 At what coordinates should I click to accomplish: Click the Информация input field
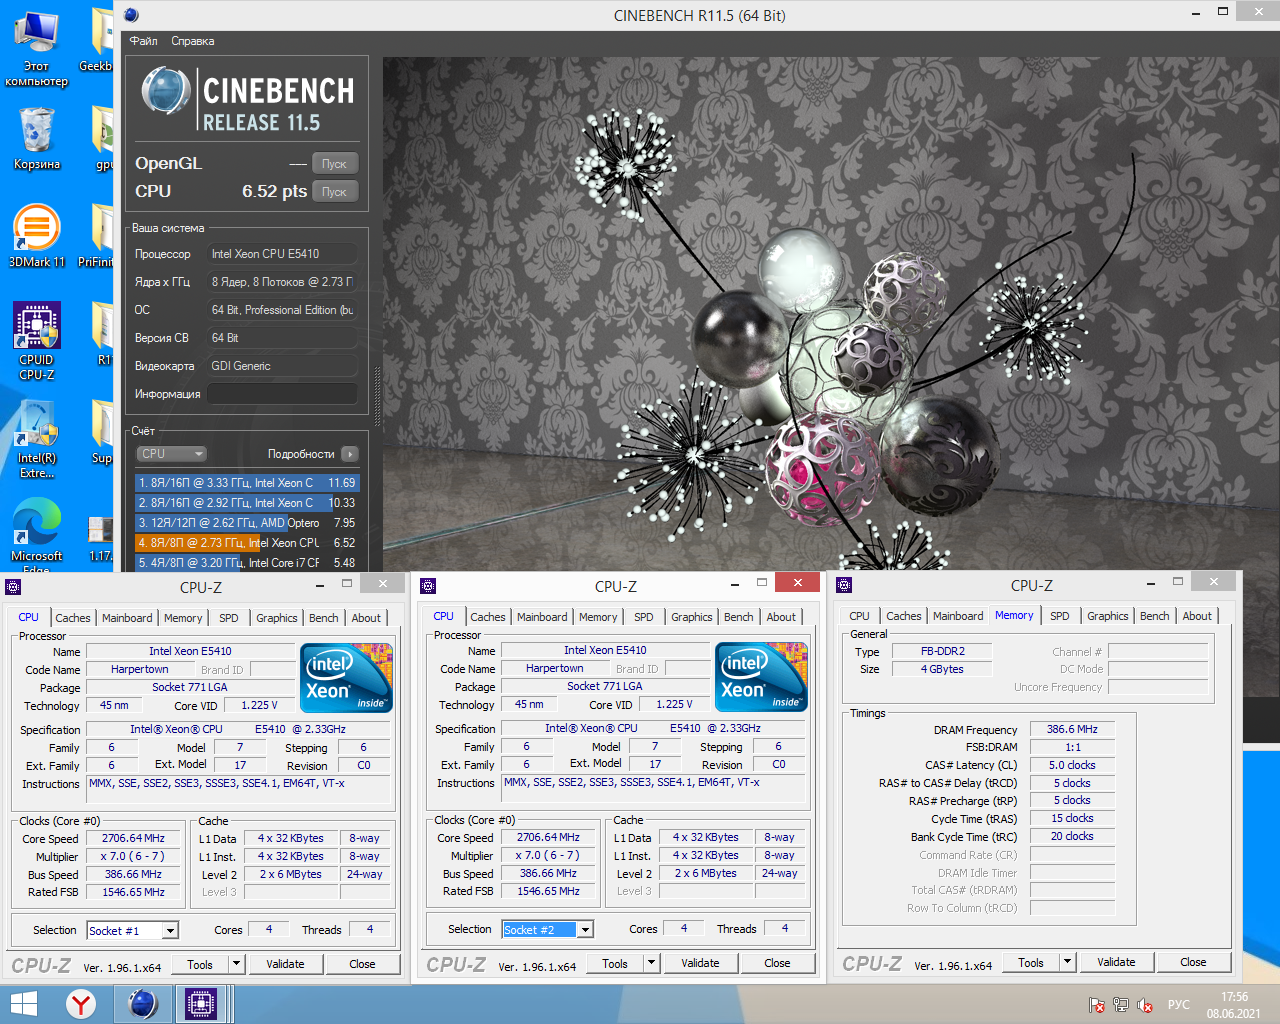[282, 394]
